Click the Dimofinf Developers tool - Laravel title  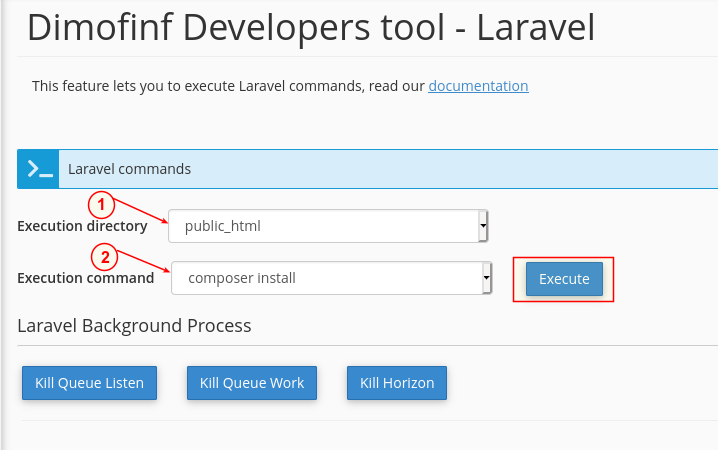[311, 27]
